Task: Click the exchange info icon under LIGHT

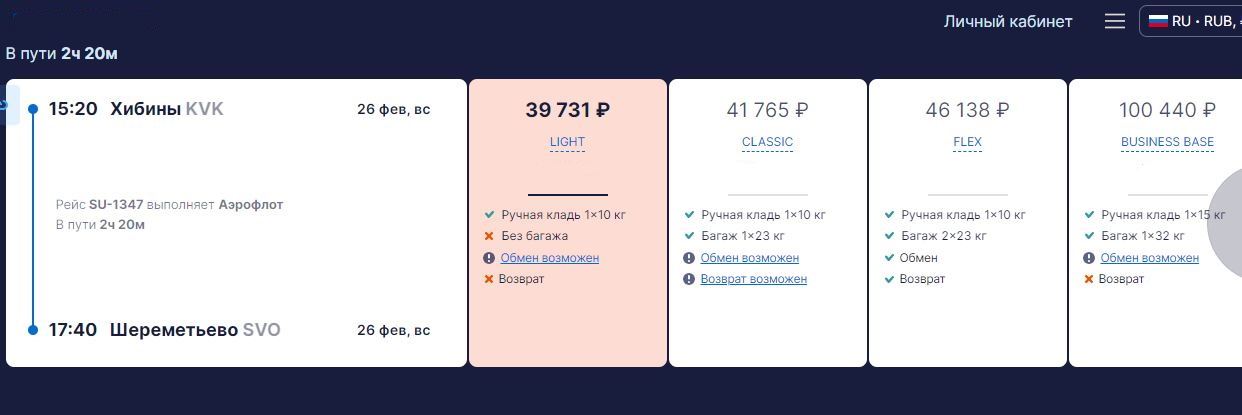Action: (489, 258)
